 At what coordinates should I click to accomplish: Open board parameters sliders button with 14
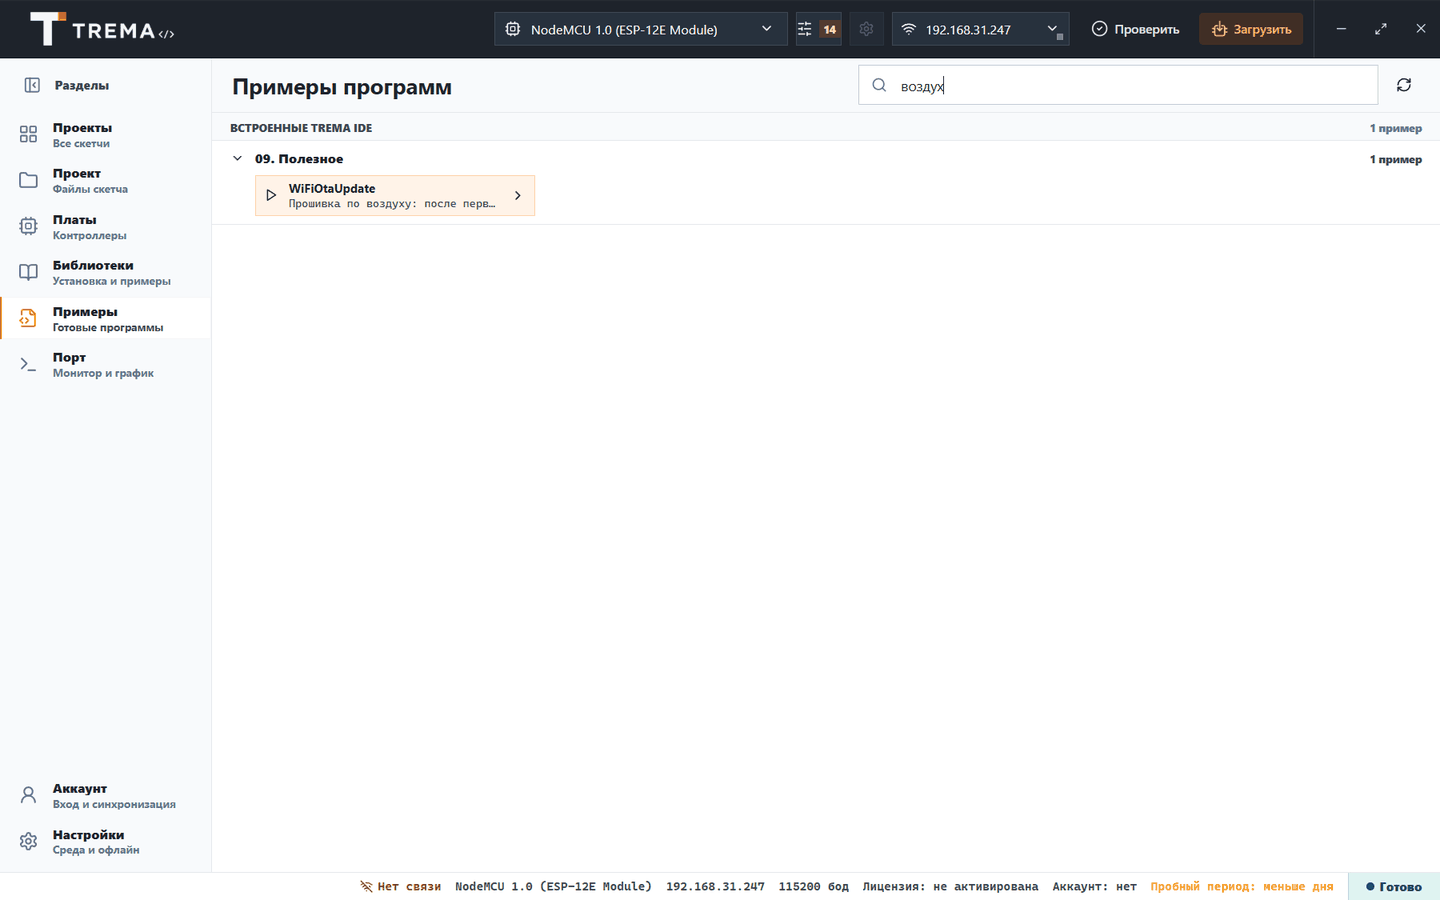[x=818, y=29]
